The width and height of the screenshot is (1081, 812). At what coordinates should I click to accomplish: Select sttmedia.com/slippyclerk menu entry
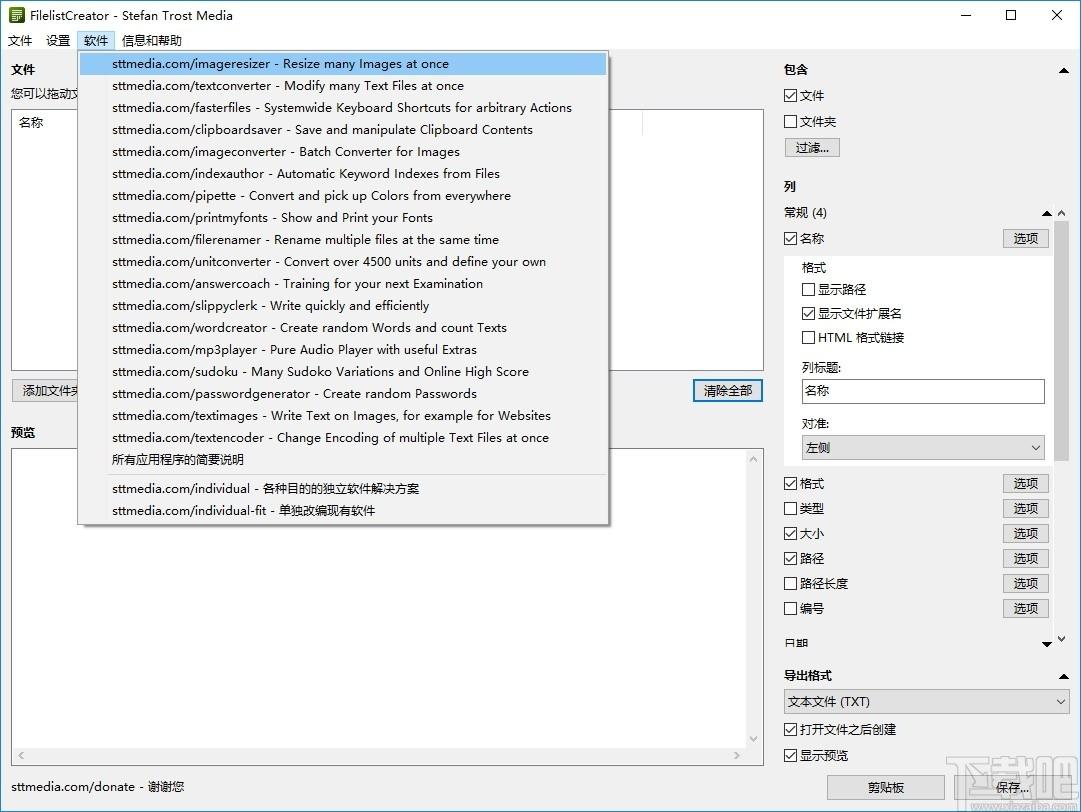click(x=343, y=307)
